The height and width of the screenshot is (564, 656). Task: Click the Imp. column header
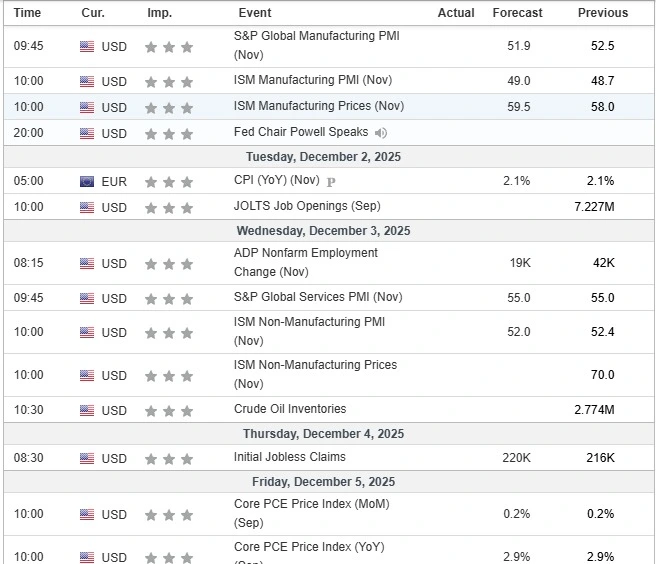(159, 13)
